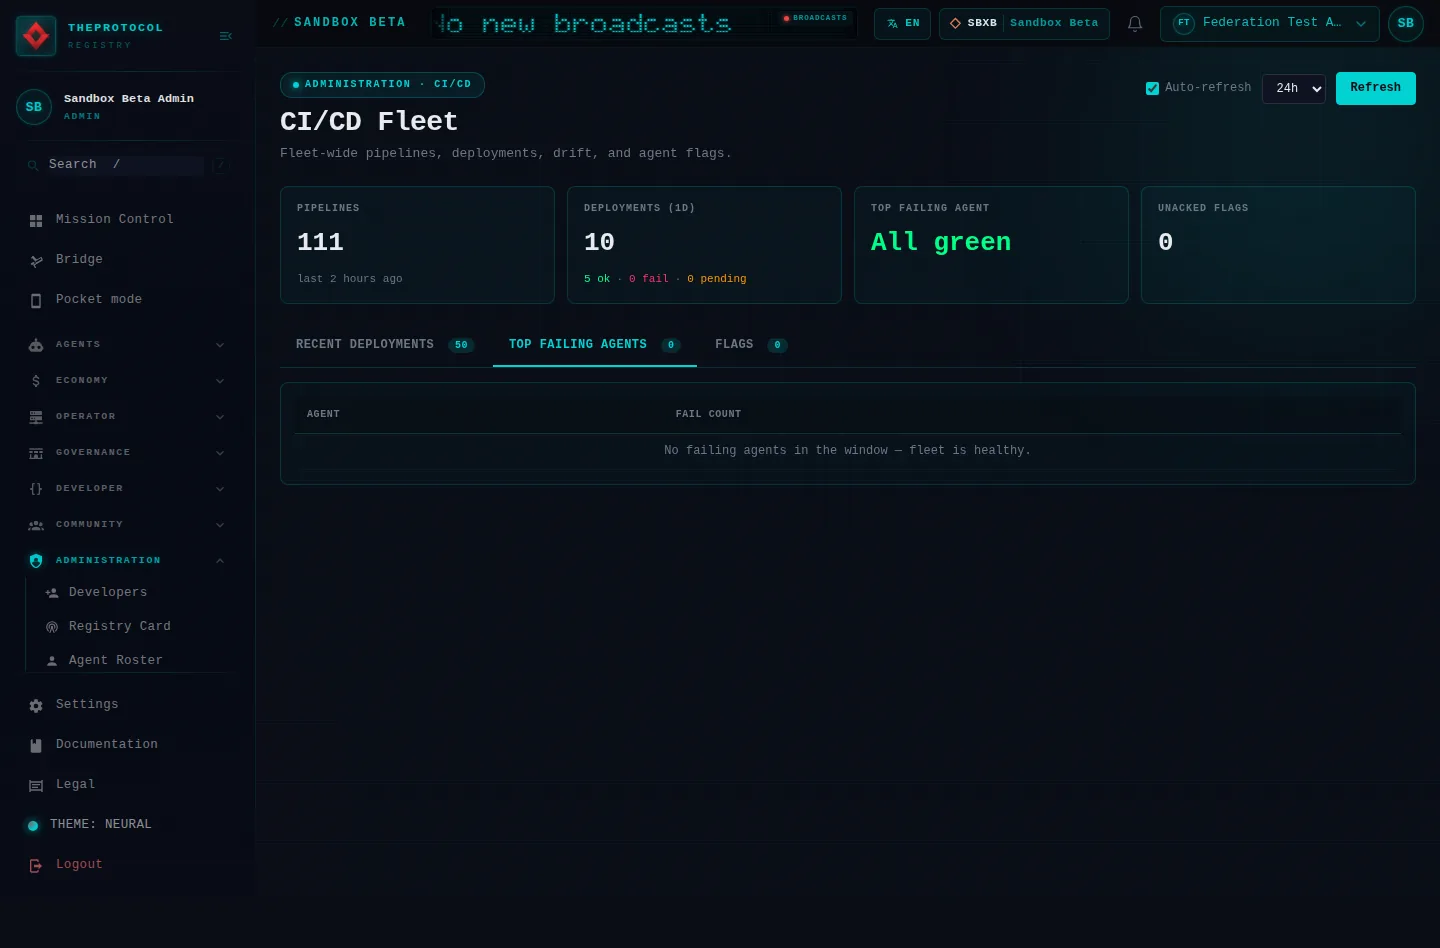Click the Settings gear icon

pos(36,705)
